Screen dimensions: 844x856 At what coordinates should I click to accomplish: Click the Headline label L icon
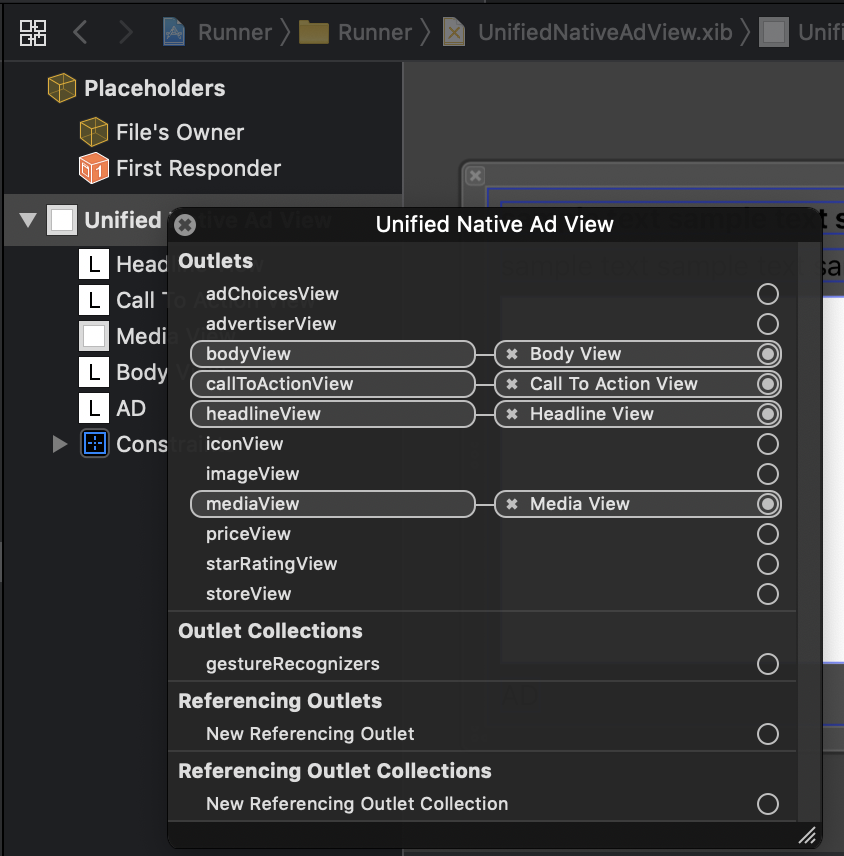pyautogui.click(x=94, y=264)
